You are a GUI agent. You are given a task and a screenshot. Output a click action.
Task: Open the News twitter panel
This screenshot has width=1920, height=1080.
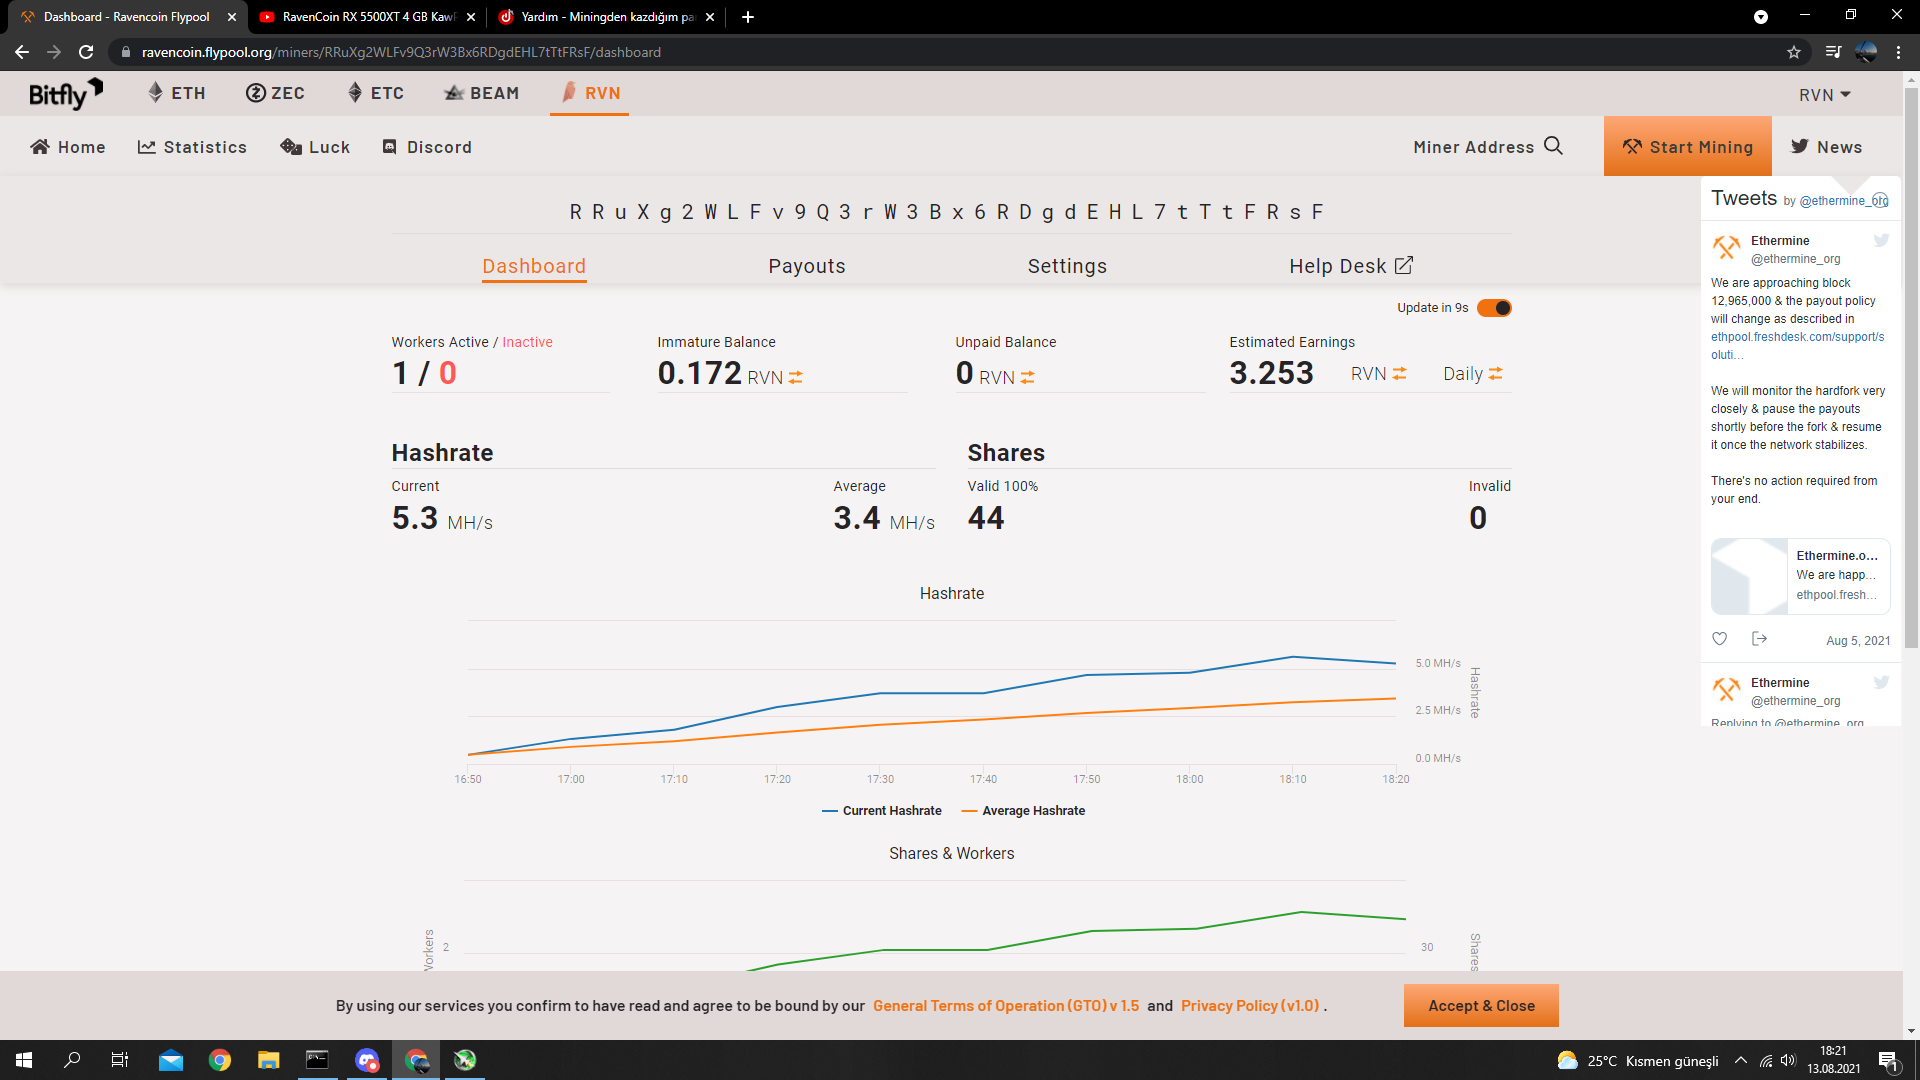(1826, 147)
